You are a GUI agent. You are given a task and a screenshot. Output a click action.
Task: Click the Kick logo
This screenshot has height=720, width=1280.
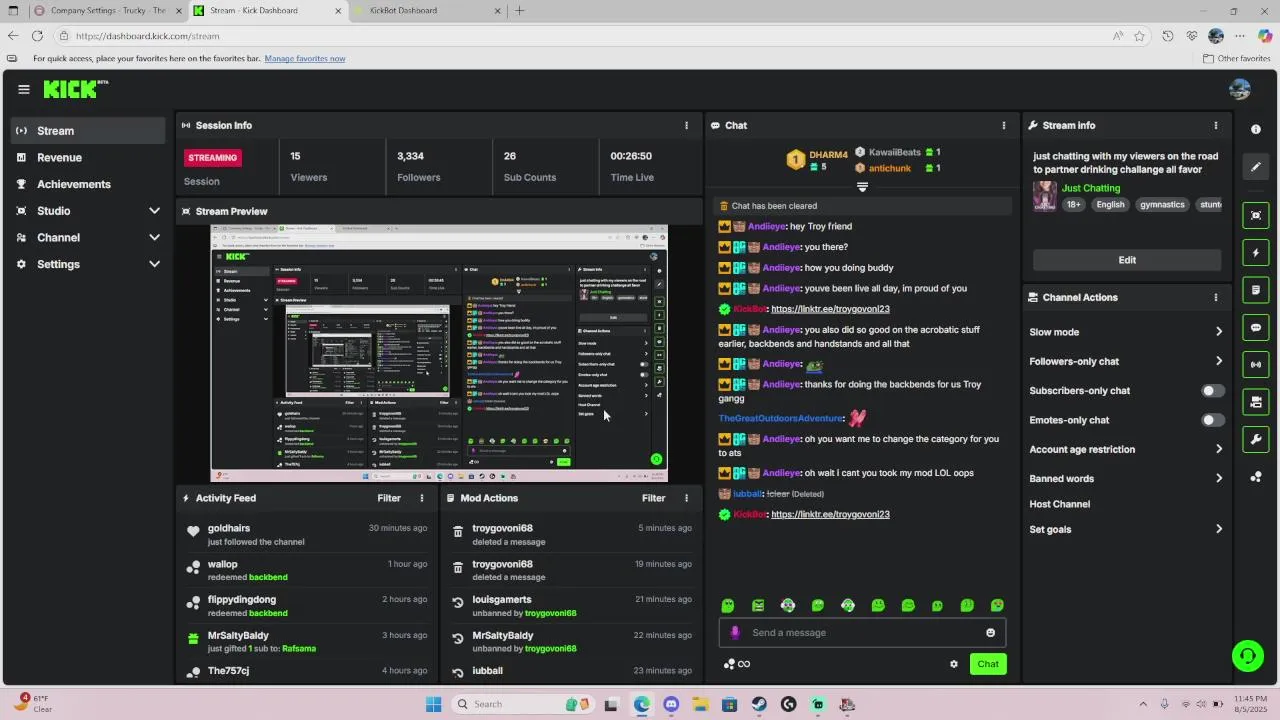pos(76,90)
